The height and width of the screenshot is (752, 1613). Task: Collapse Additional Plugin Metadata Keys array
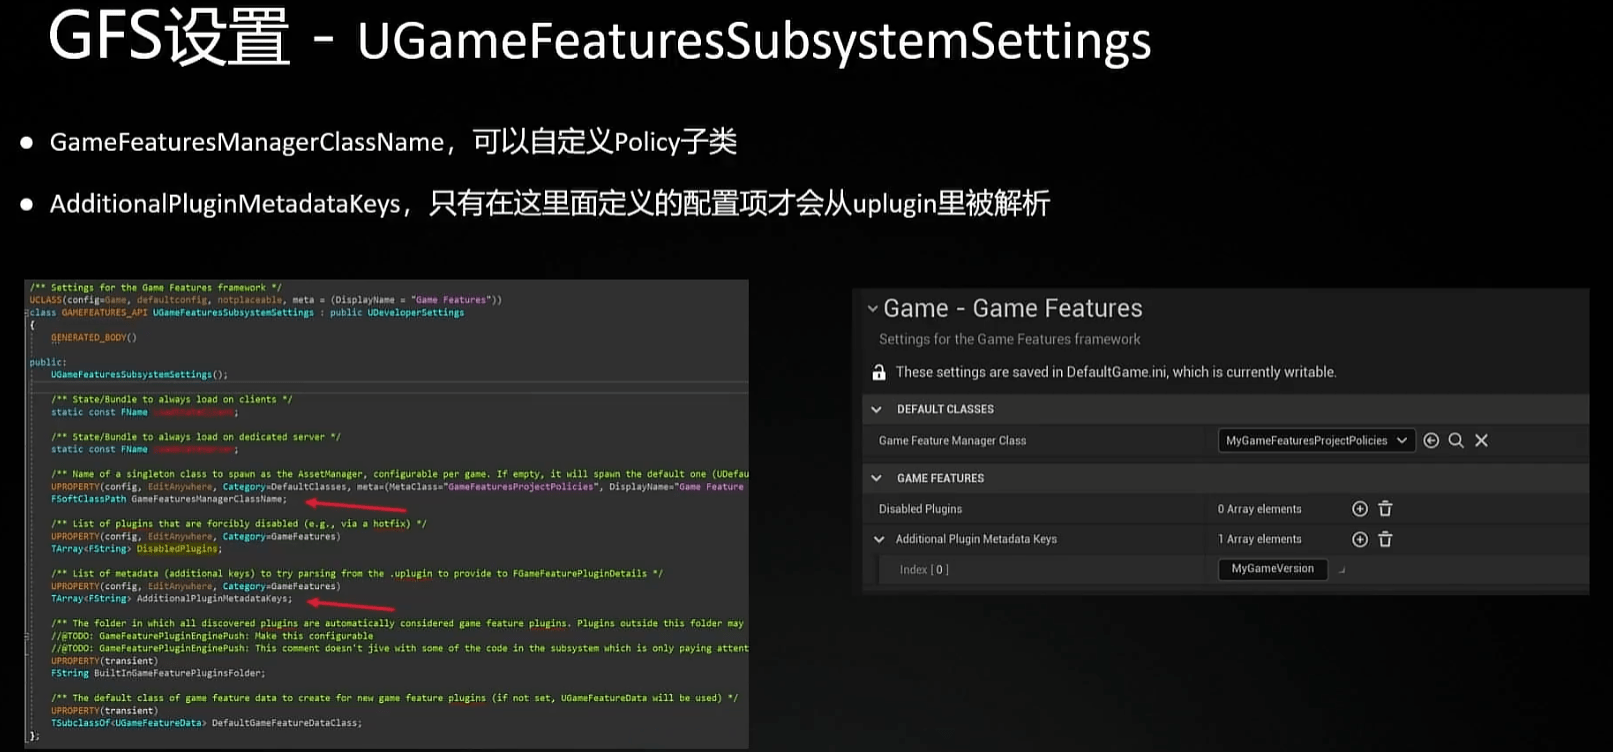coord(879,540)
